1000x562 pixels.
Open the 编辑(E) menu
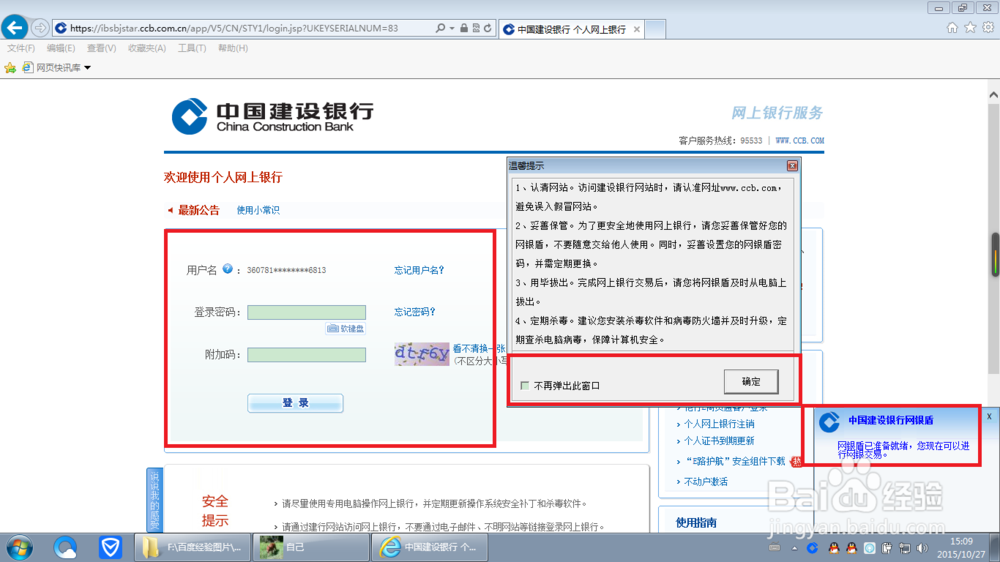click(61, 48)
